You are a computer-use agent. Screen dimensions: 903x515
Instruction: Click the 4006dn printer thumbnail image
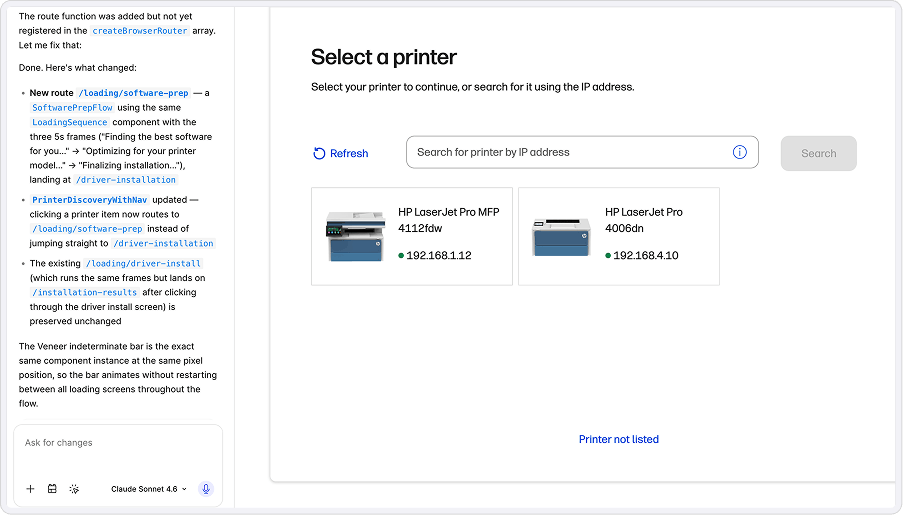point(561,237)
